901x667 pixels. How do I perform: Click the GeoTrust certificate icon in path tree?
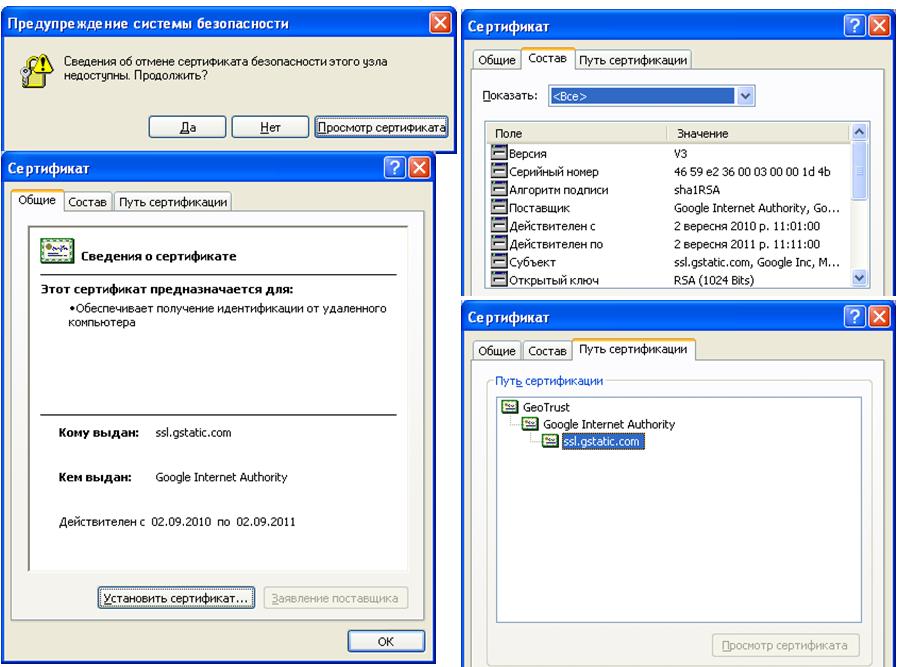tap(510, 407)
